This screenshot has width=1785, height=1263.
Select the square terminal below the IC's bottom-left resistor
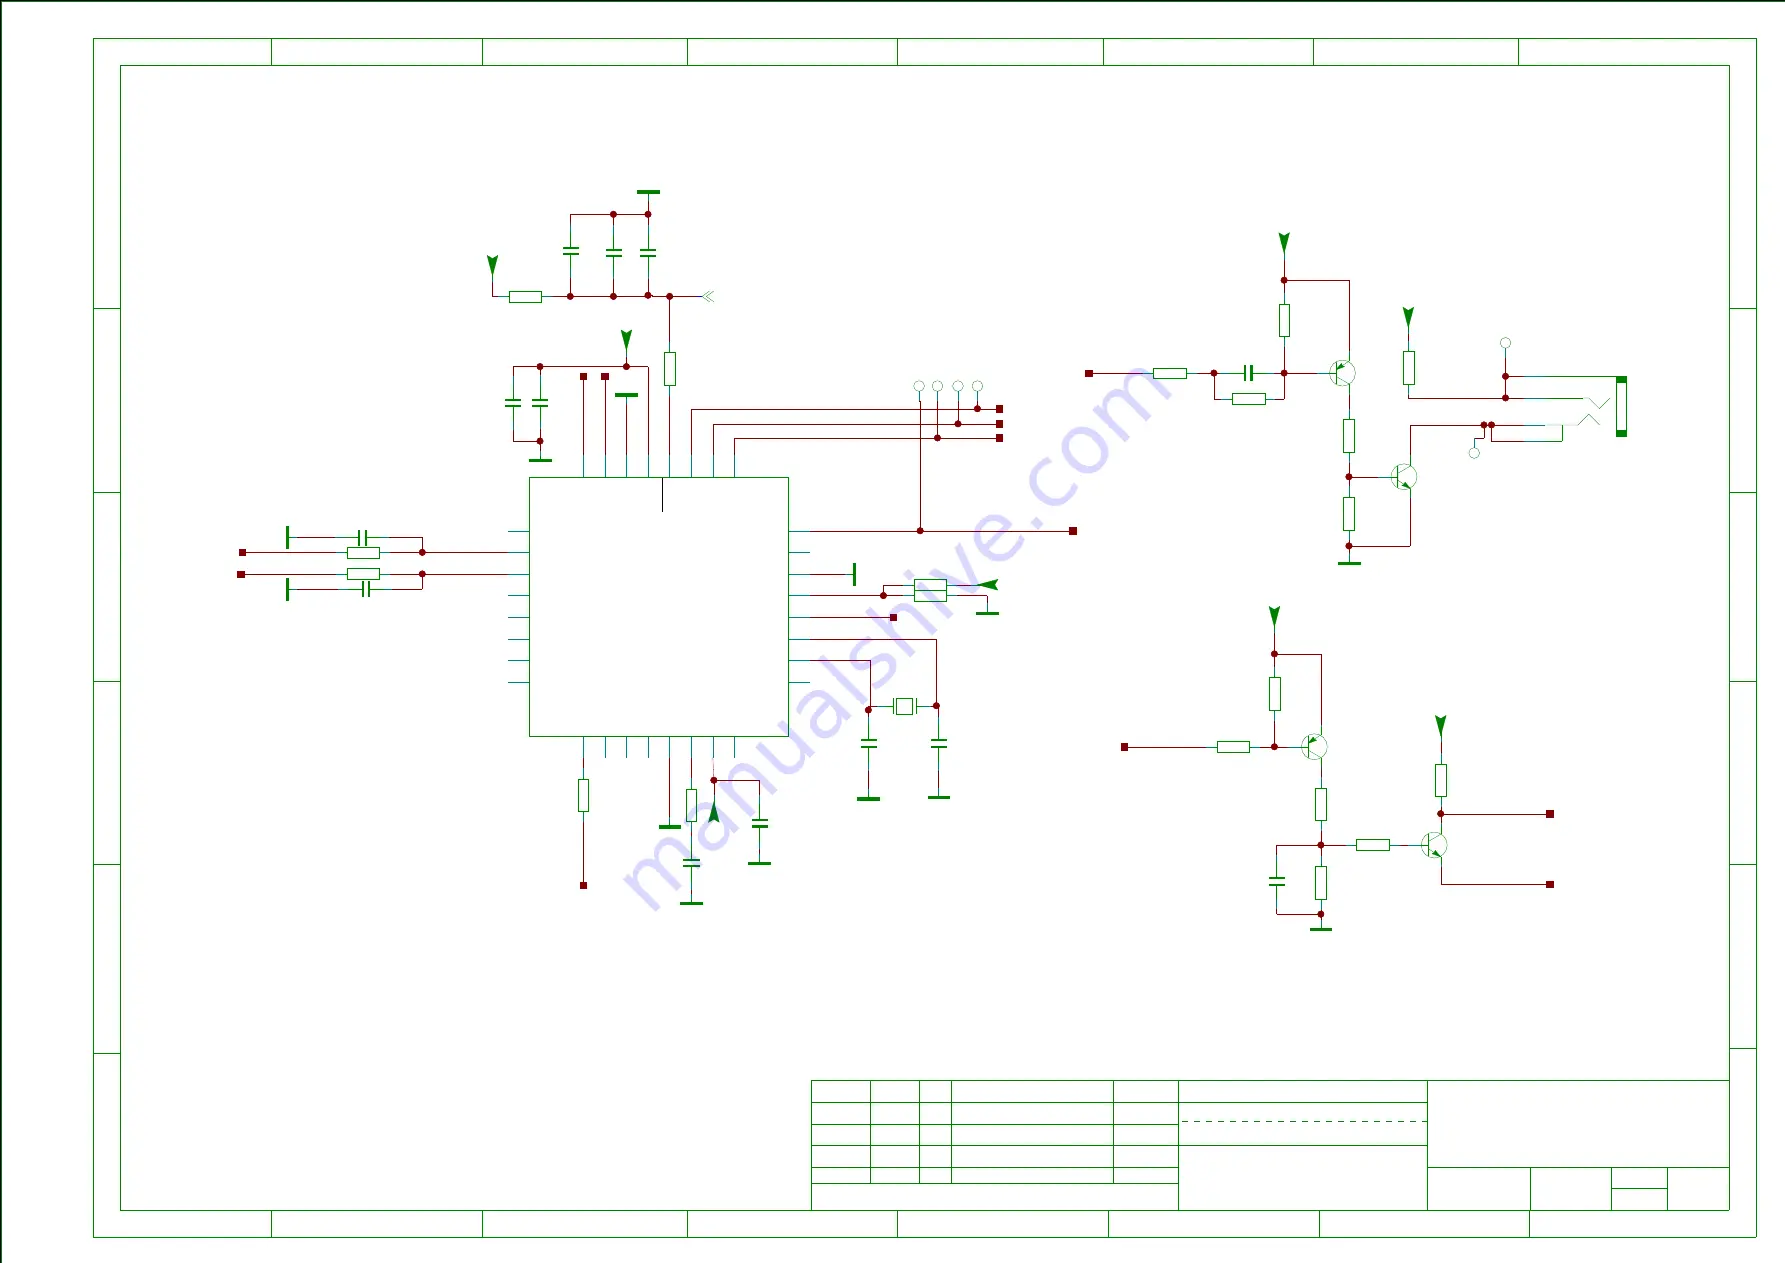click(583, 885)
